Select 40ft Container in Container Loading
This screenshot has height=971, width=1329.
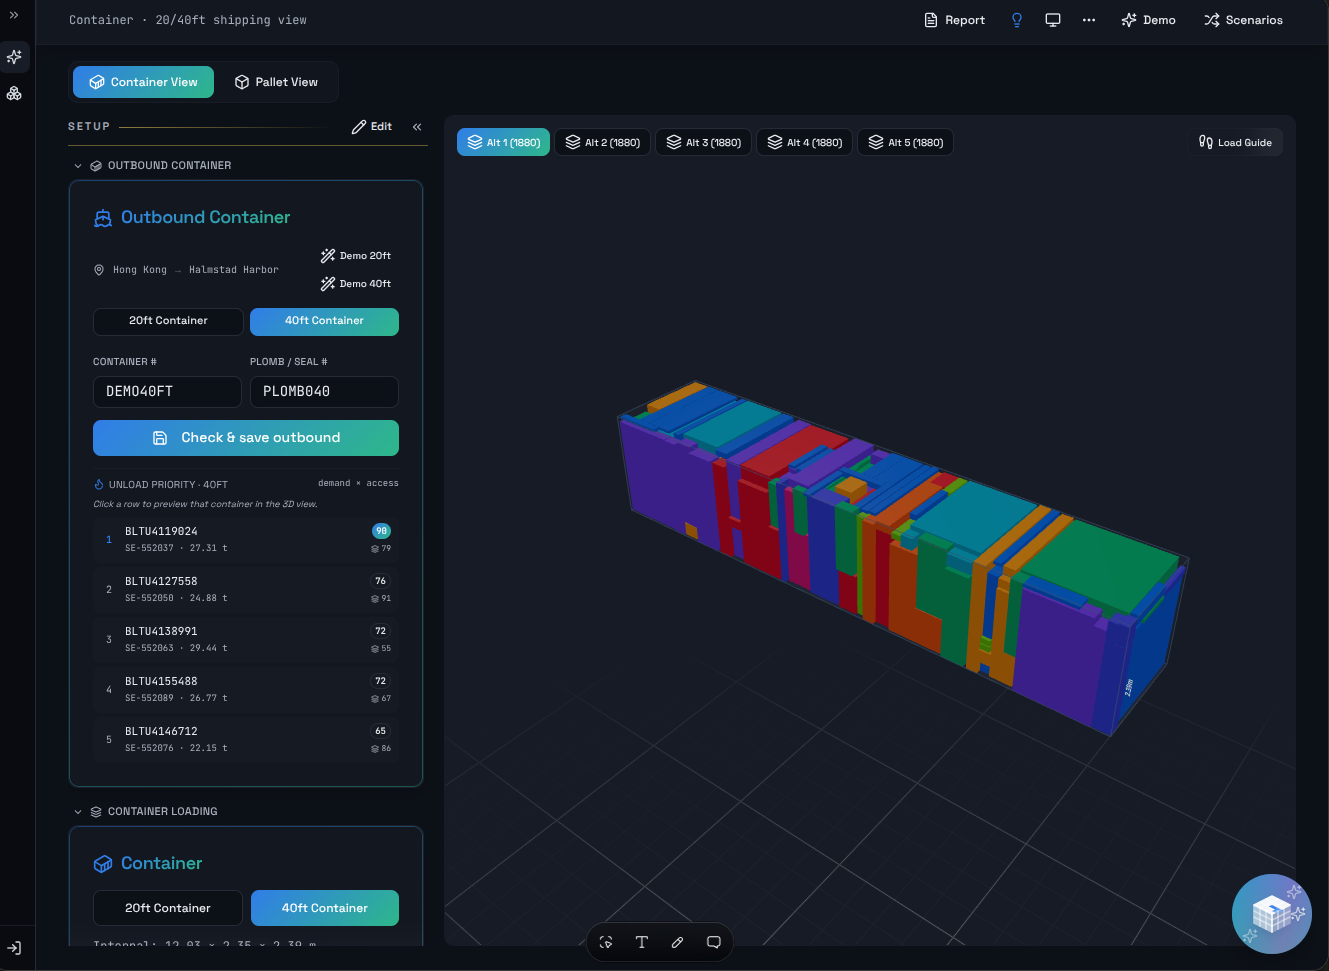[x=325, y=908]
